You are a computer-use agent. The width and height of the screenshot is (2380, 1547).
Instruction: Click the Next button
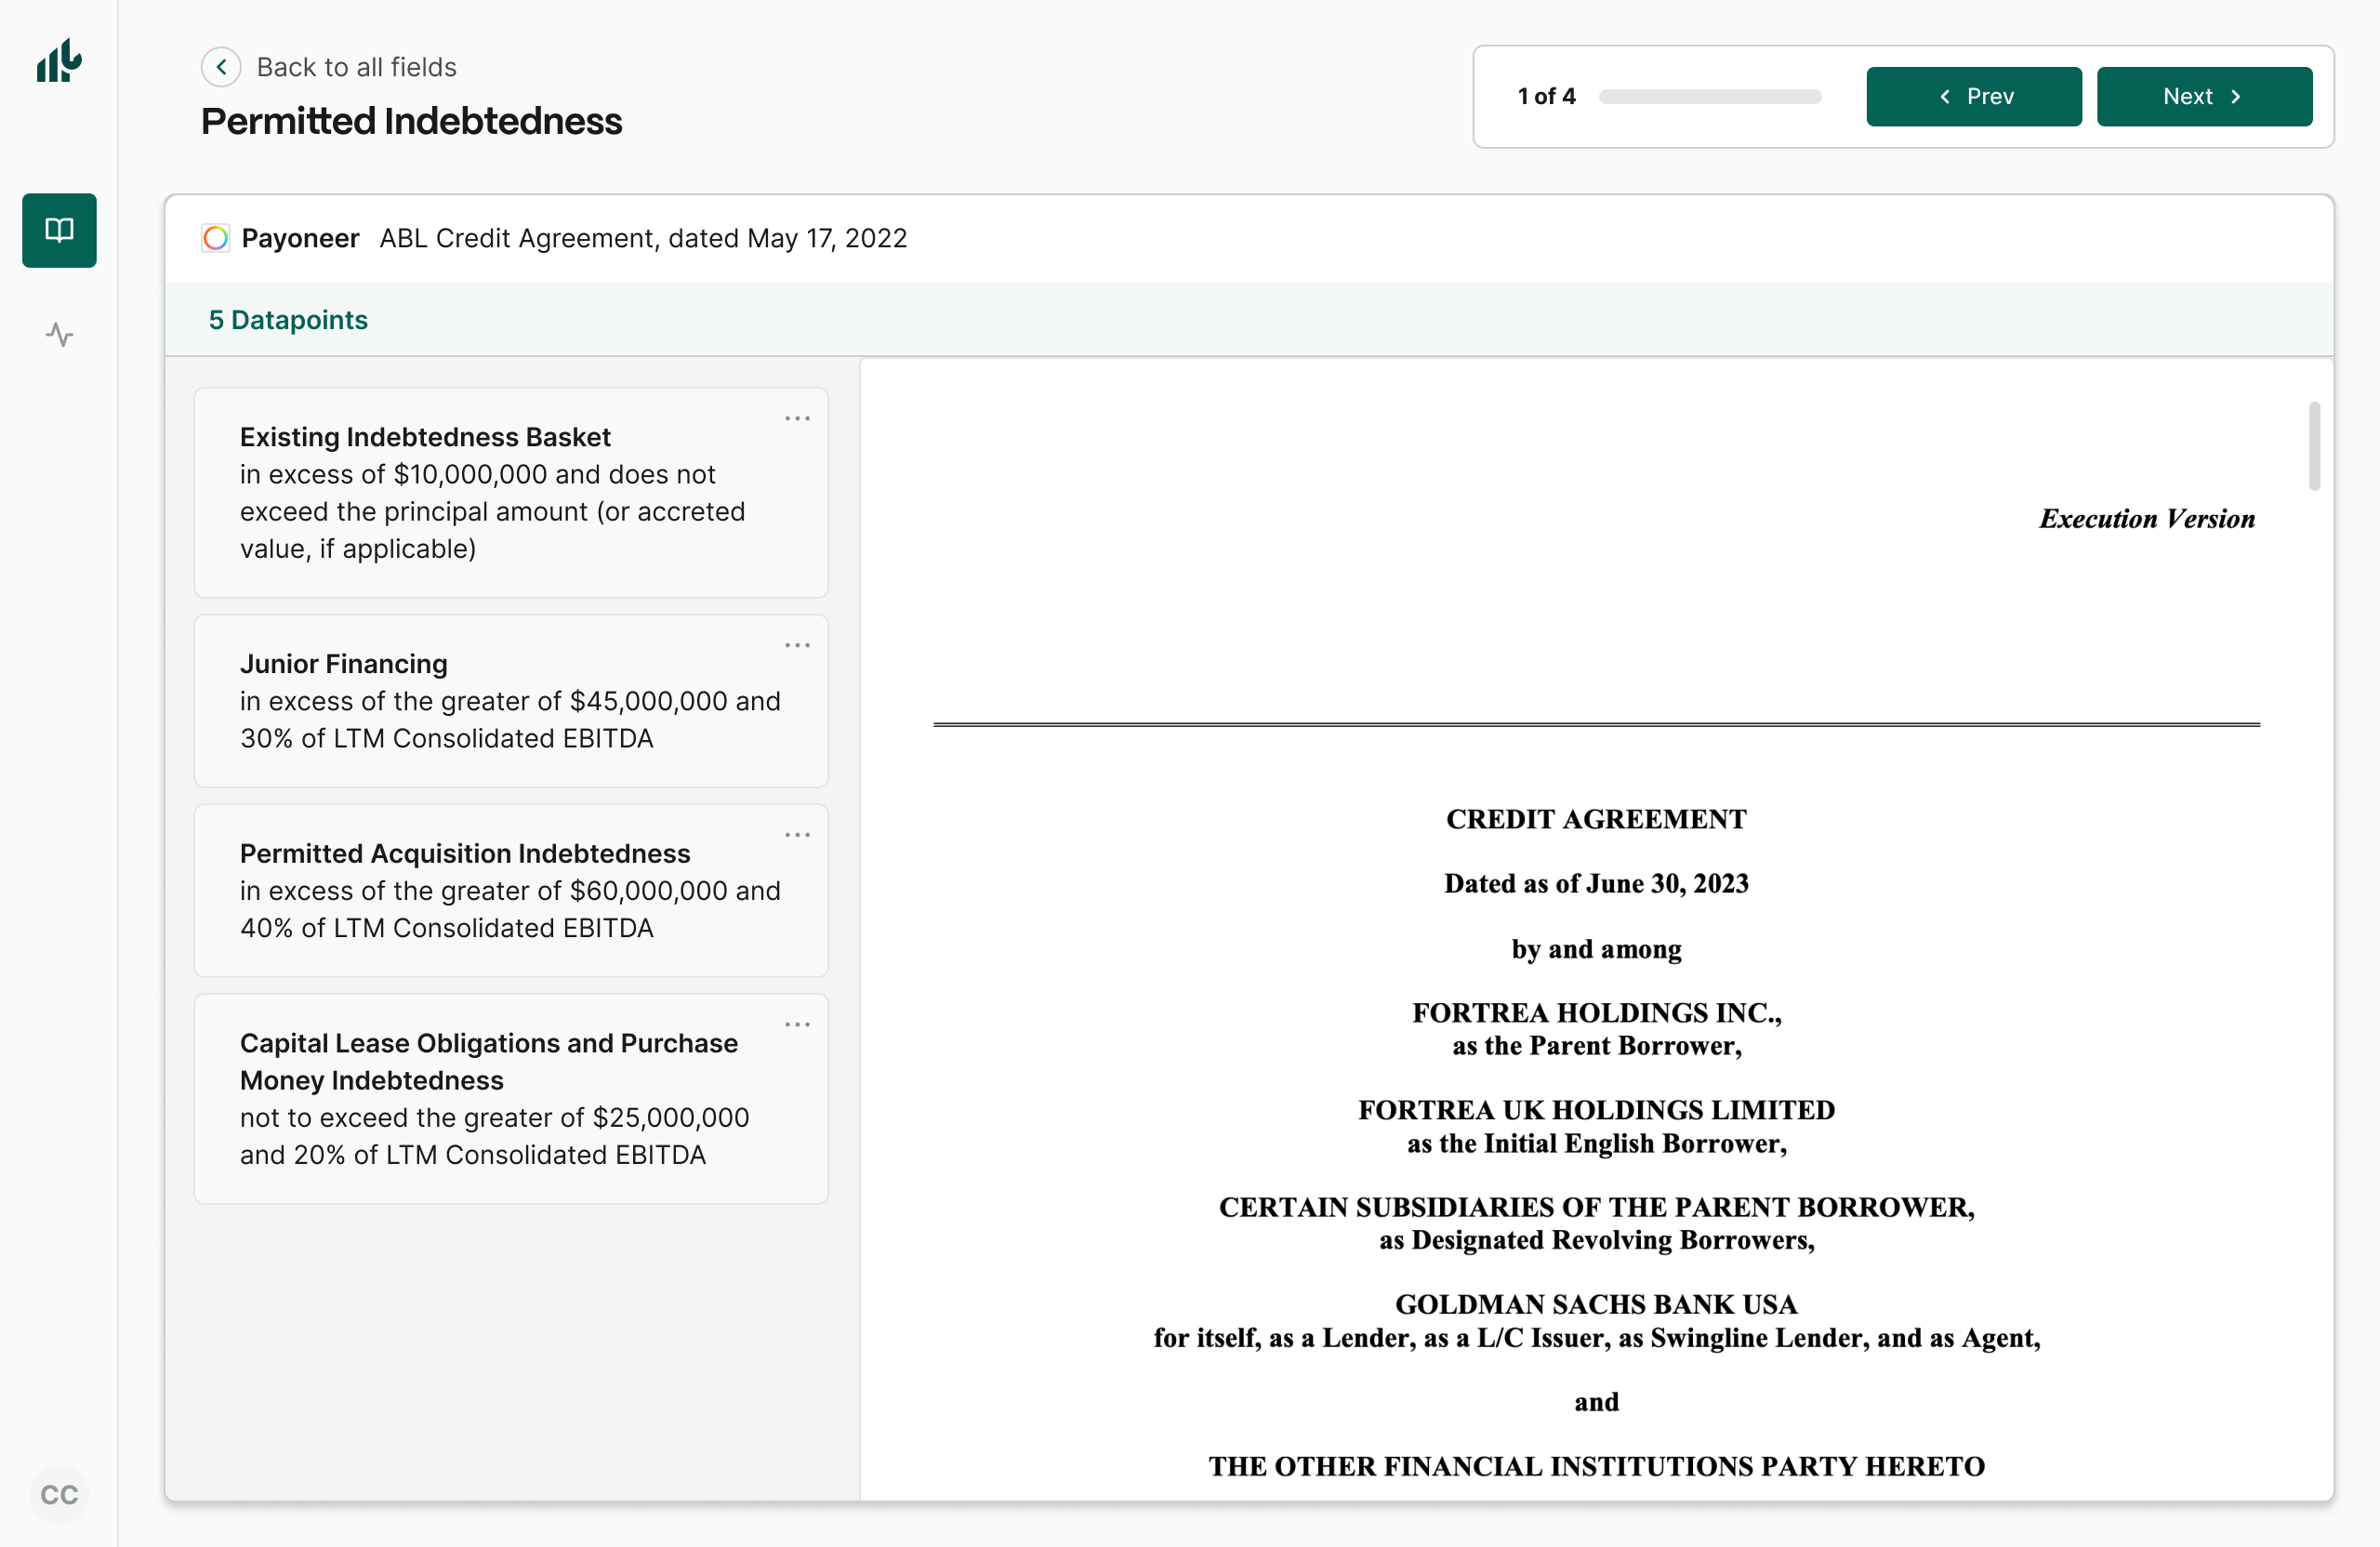pyautogui.click(x=2204, y=96)
